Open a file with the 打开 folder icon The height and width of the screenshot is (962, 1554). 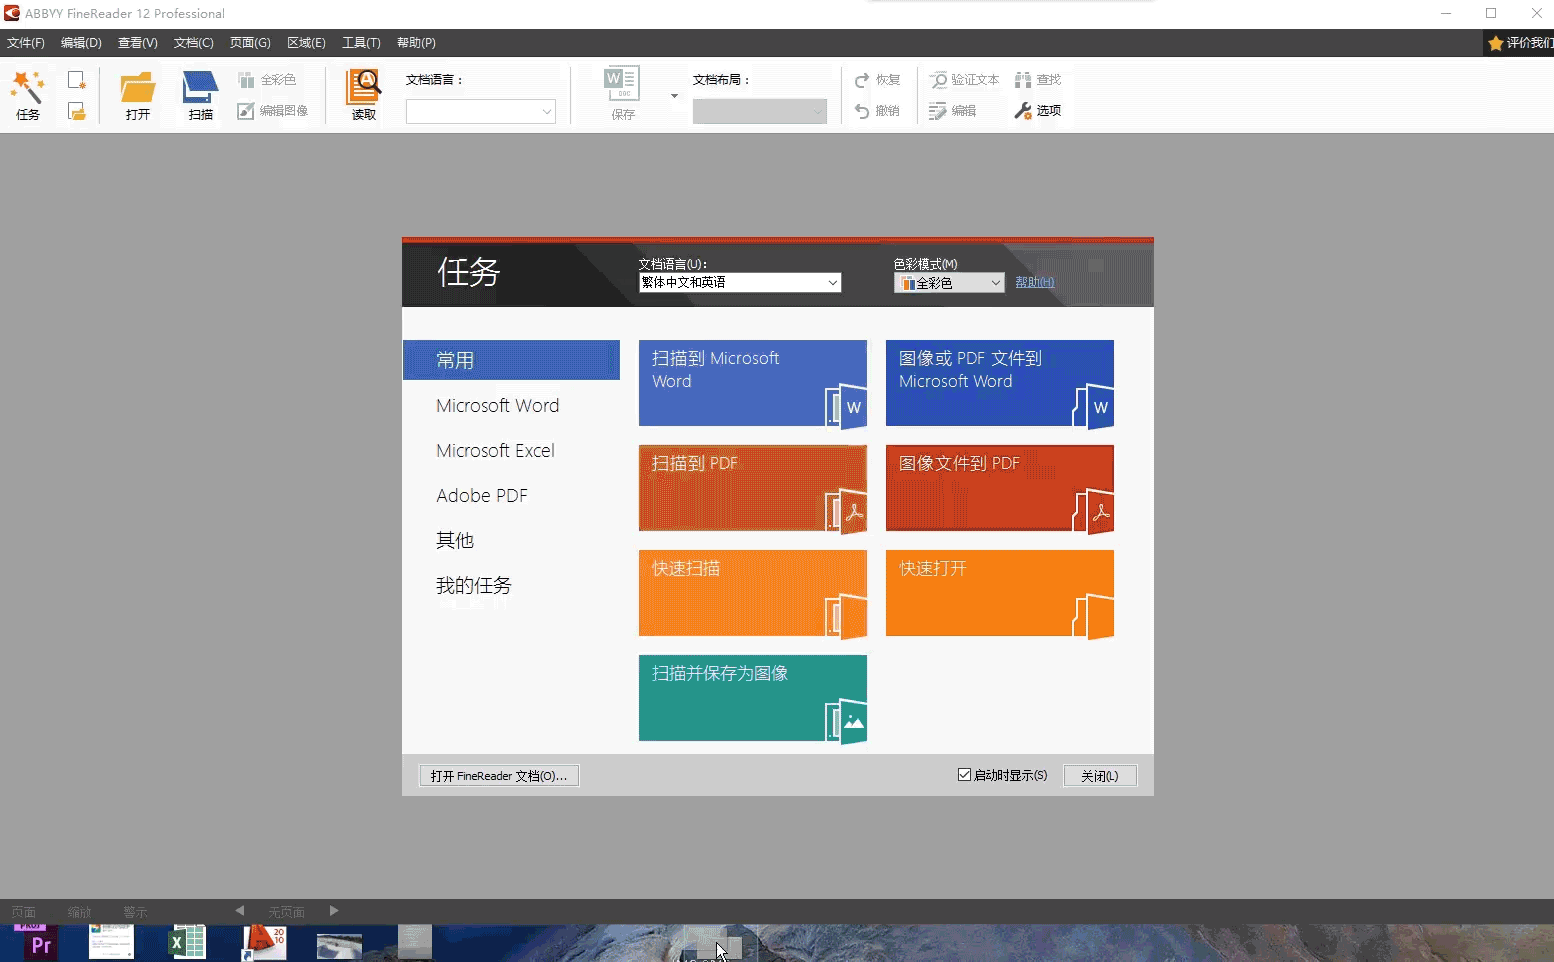click(x=138, y=90)
